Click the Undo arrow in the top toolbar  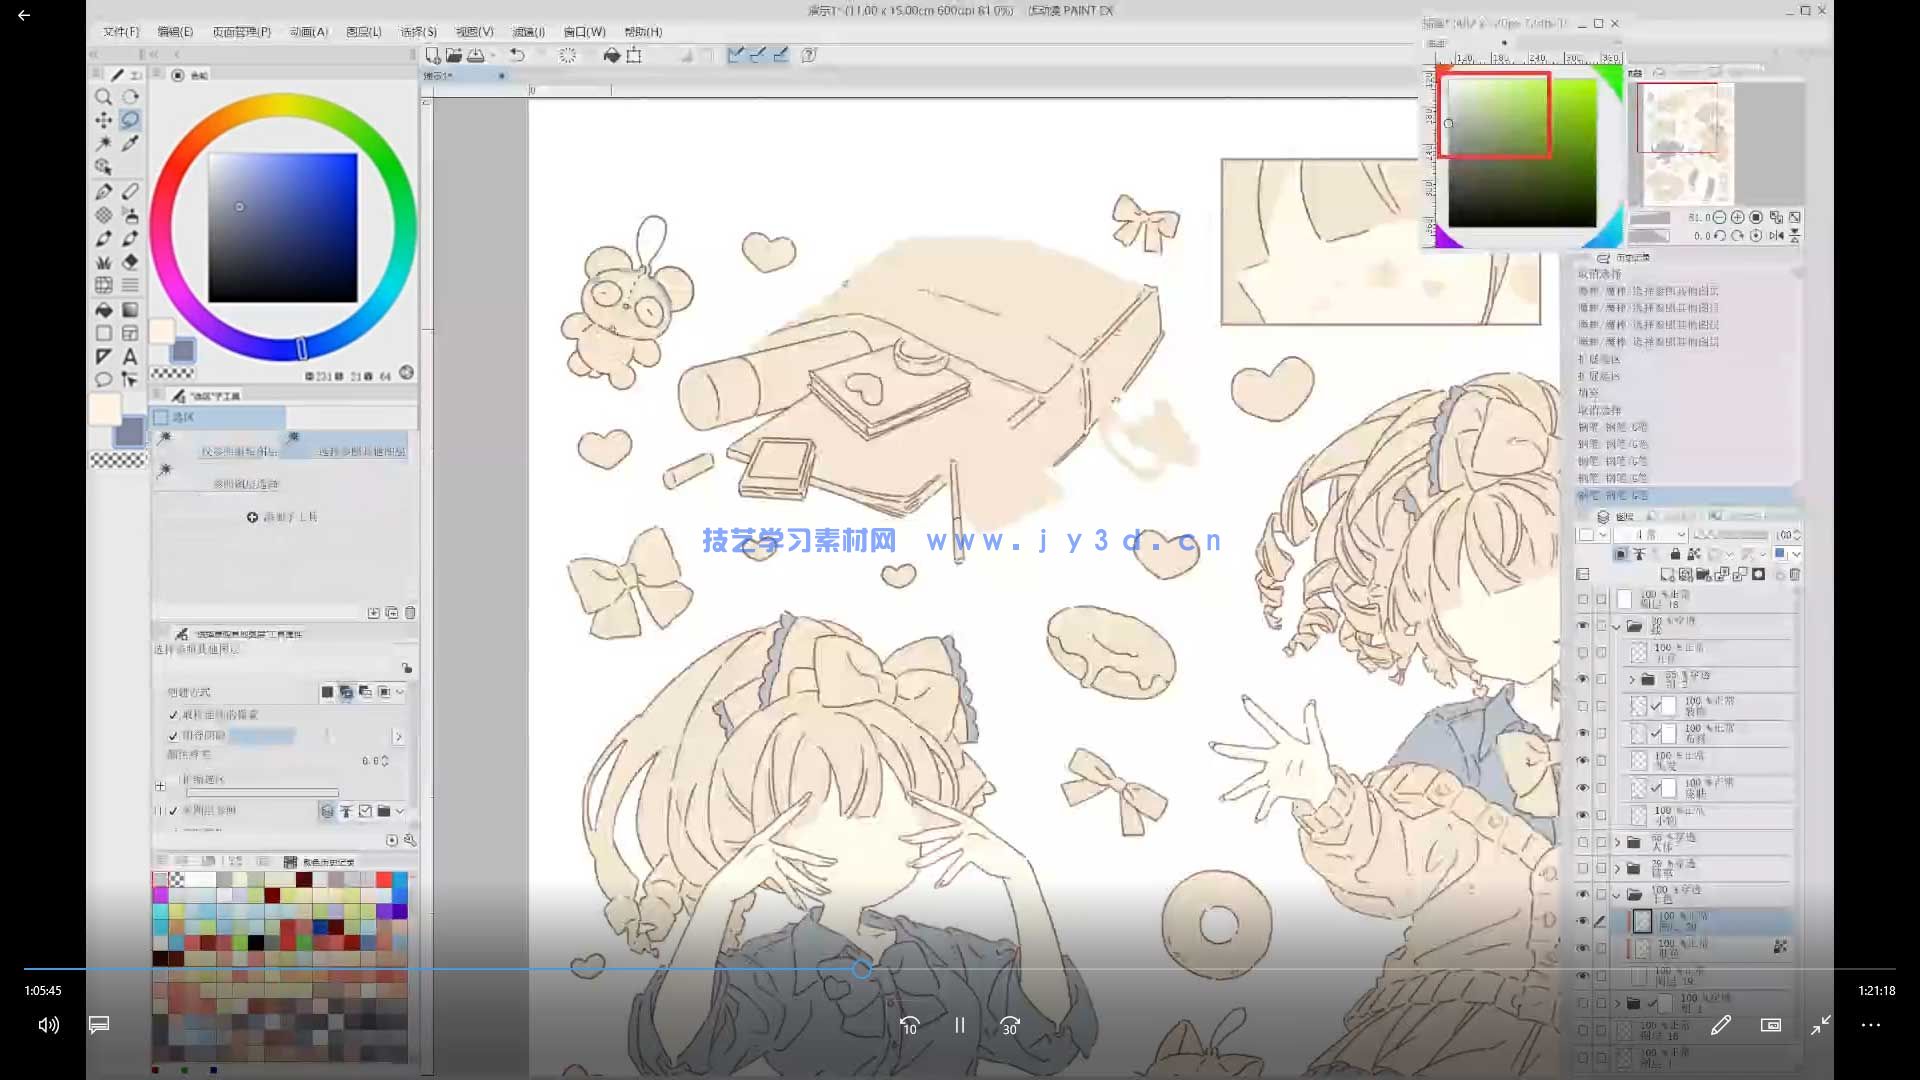click(517, 56)
